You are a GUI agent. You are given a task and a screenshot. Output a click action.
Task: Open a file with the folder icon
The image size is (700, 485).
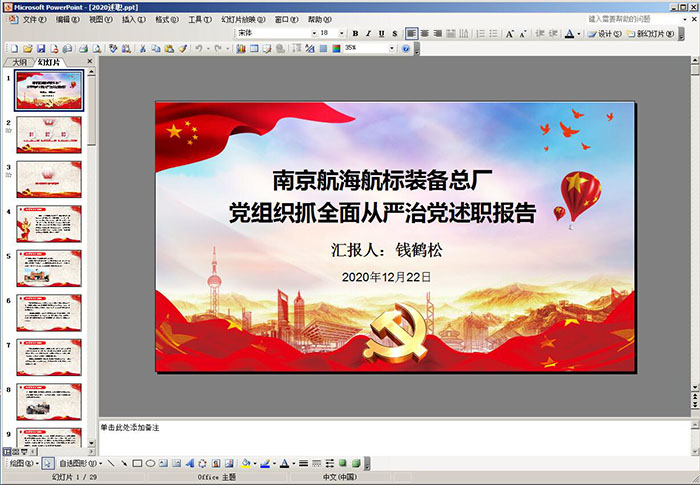click(28, 49)
